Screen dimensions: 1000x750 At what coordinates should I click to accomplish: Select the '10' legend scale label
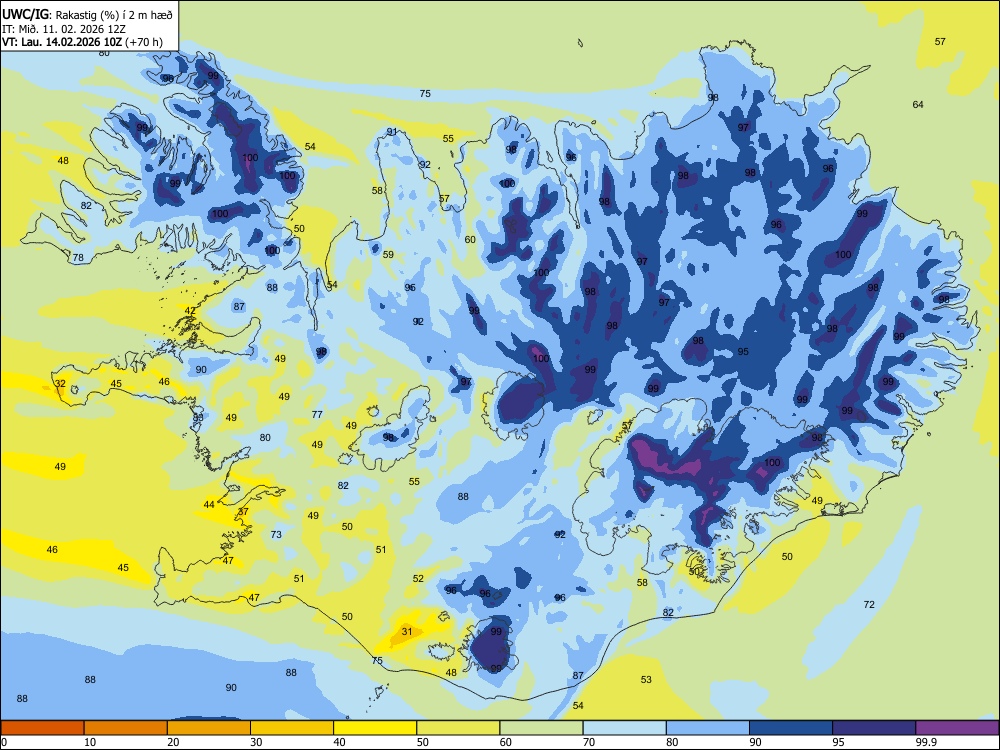[90, 742]
